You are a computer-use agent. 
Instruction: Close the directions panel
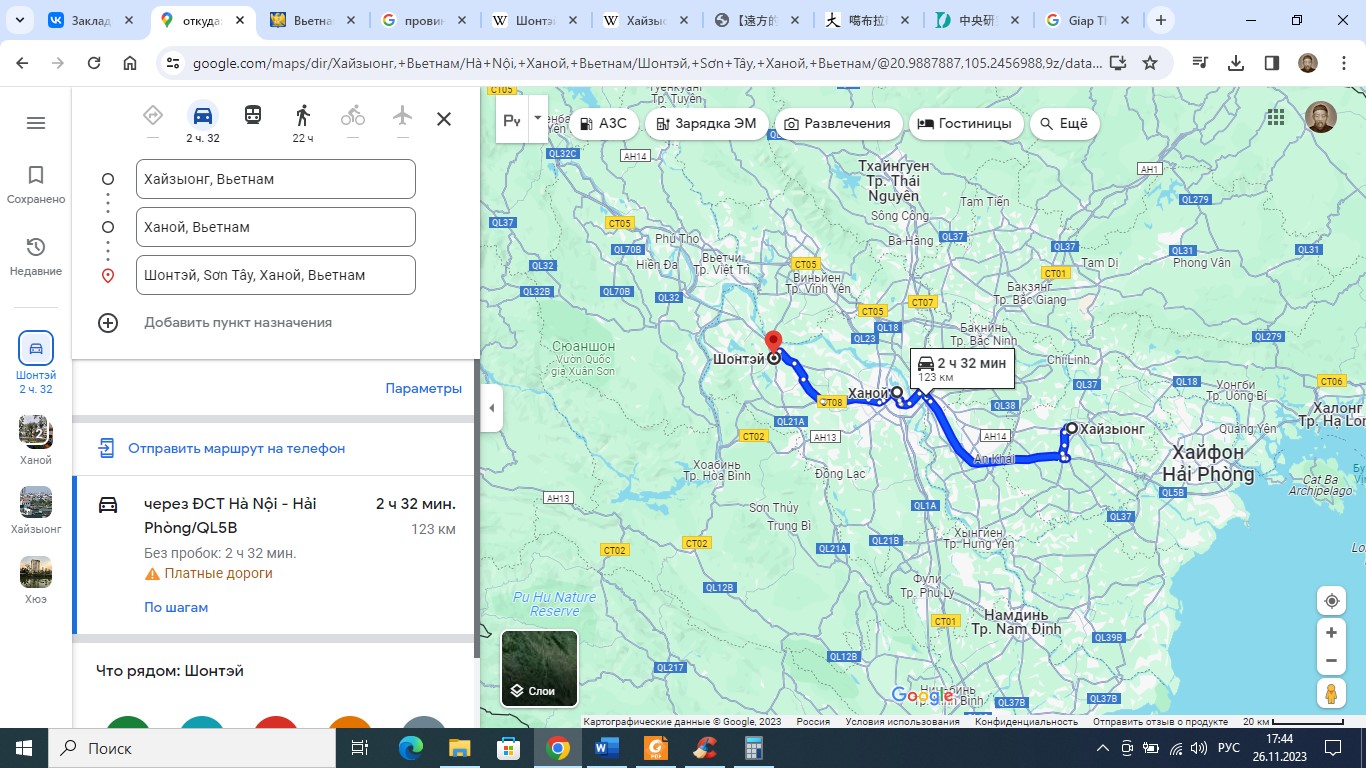[444, 119]
